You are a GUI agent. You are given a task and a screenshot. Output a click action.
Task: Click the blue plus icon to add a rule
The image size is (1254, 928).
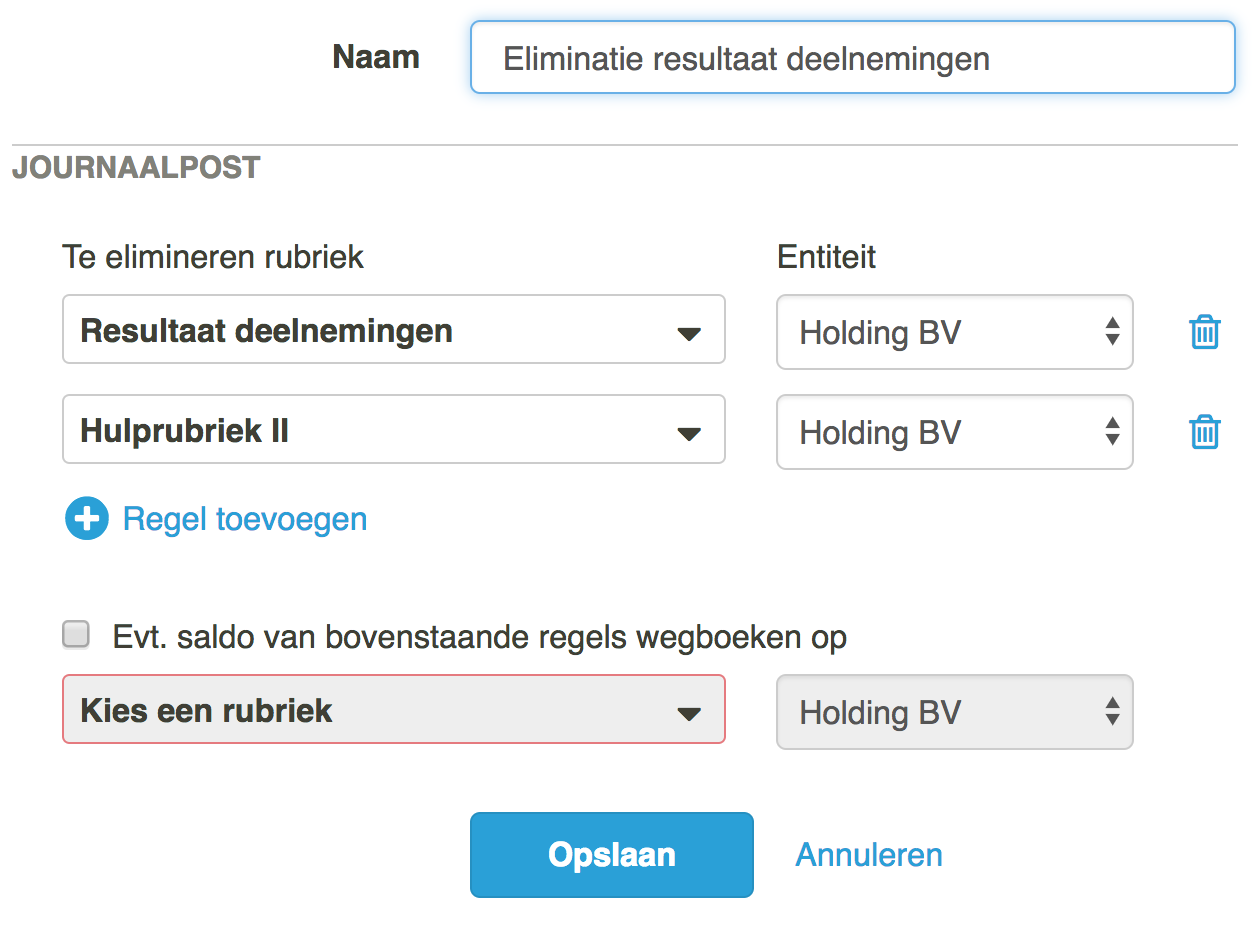tap(86, 519)
